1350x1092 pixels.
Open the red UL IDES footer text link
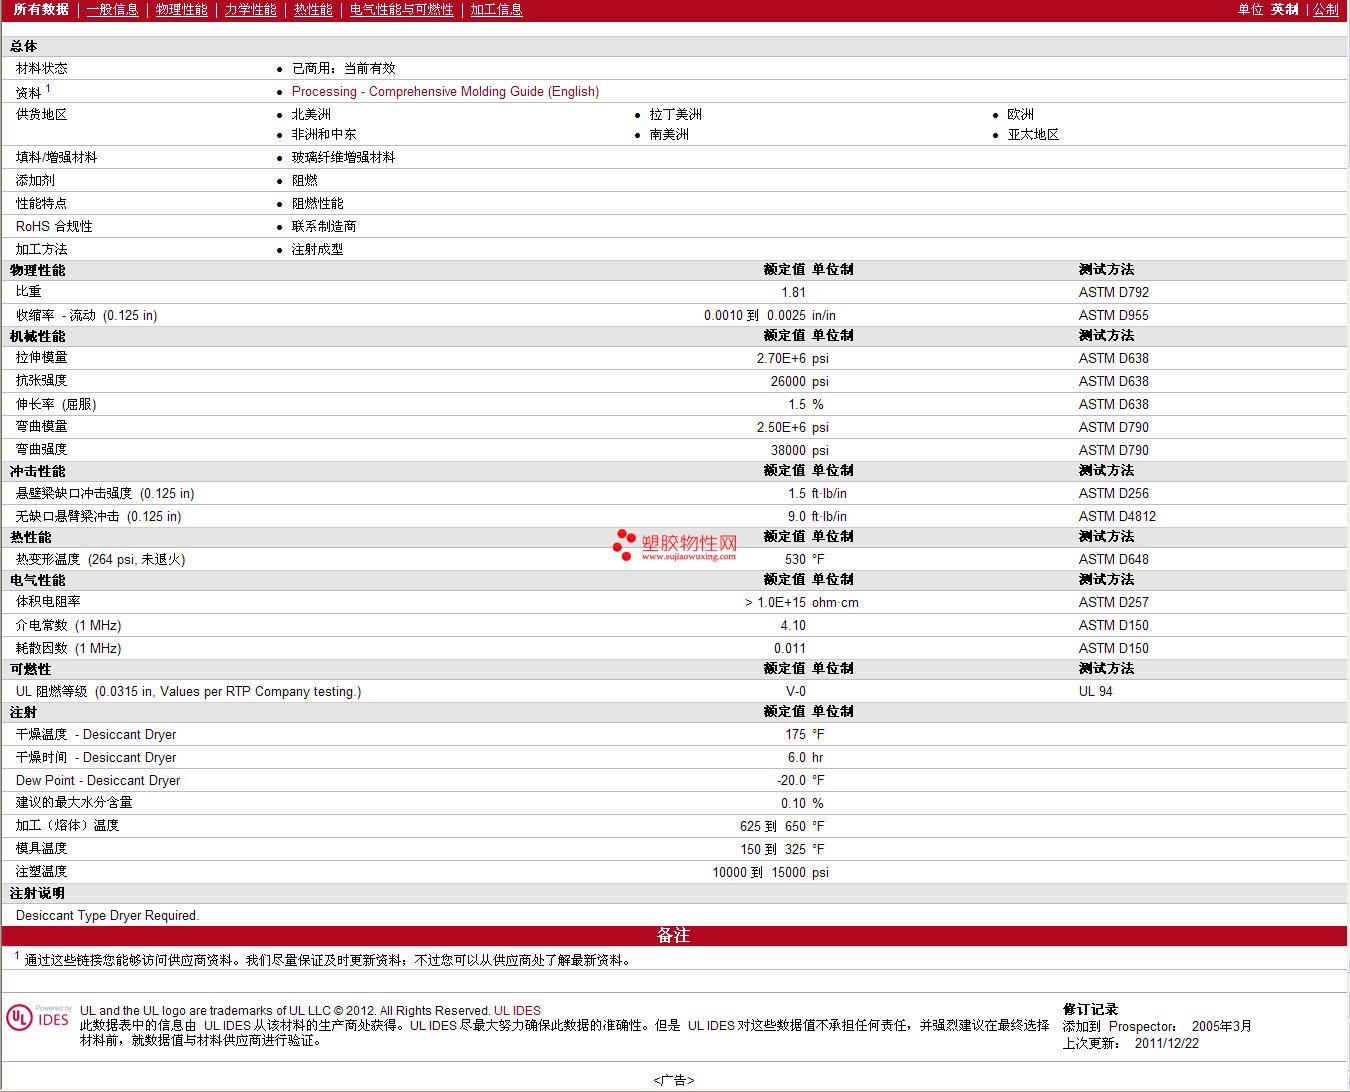coord(517,1011)
